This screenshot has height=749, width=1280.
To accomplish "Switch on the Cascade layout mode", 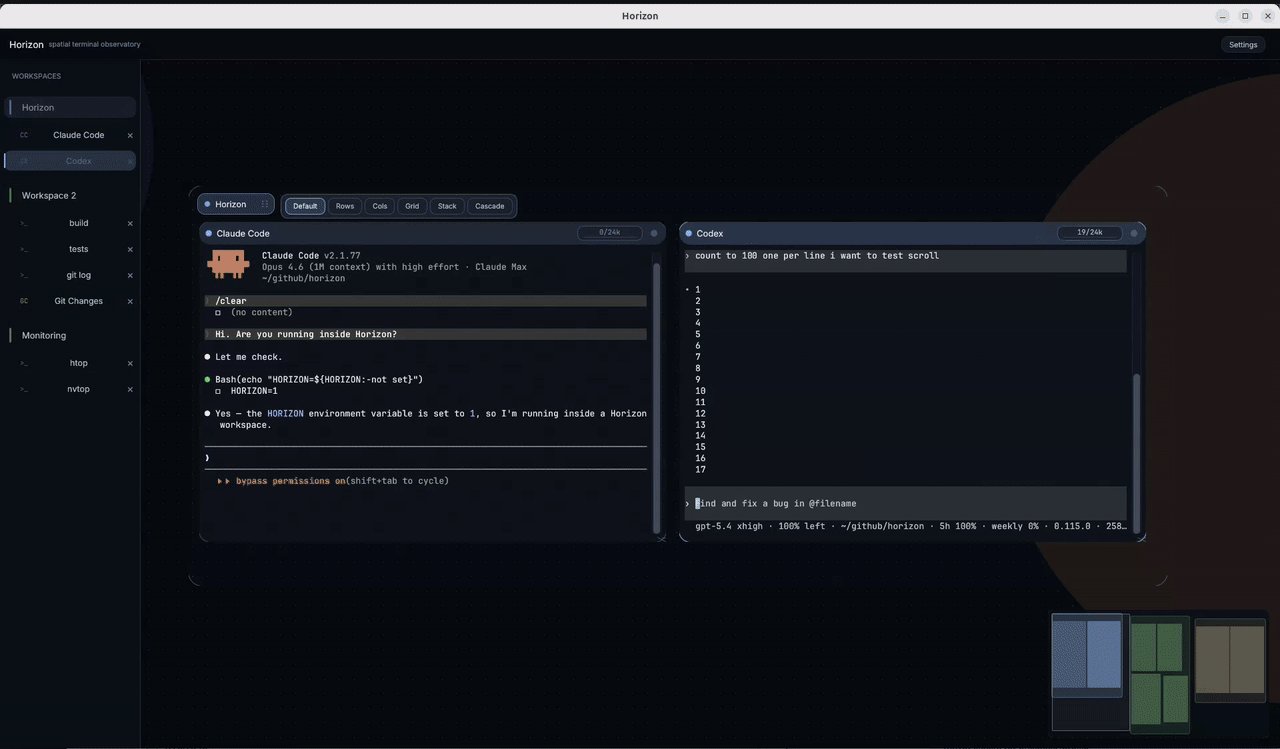I will 489,205.
